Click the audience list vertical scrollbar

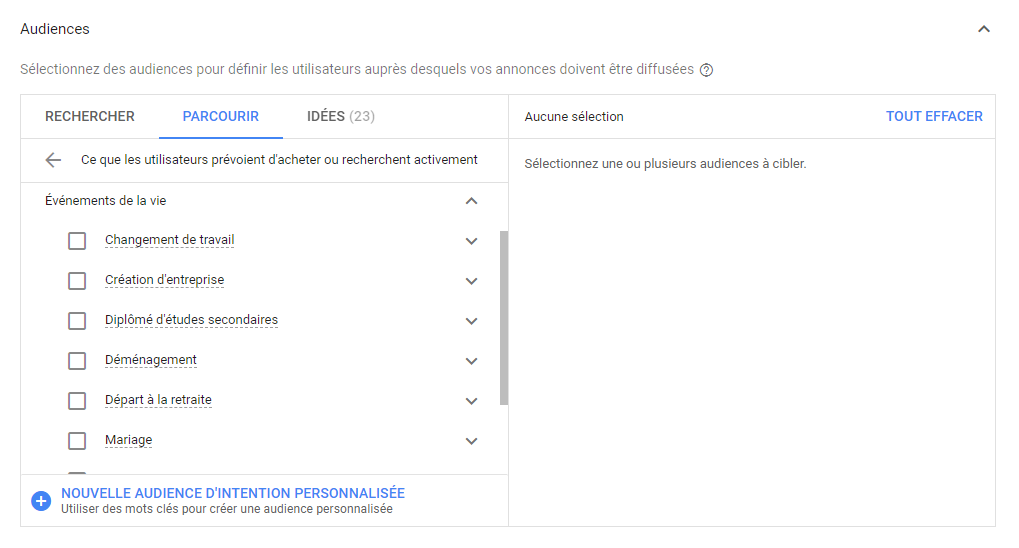(504, 317)
